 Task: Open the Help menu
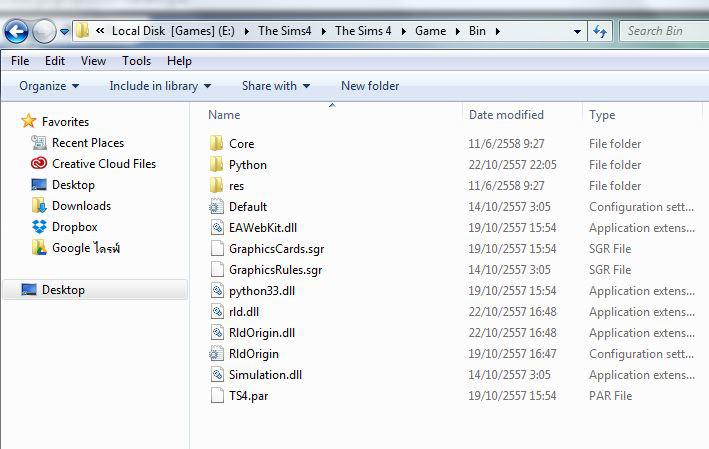click(179, 61)
